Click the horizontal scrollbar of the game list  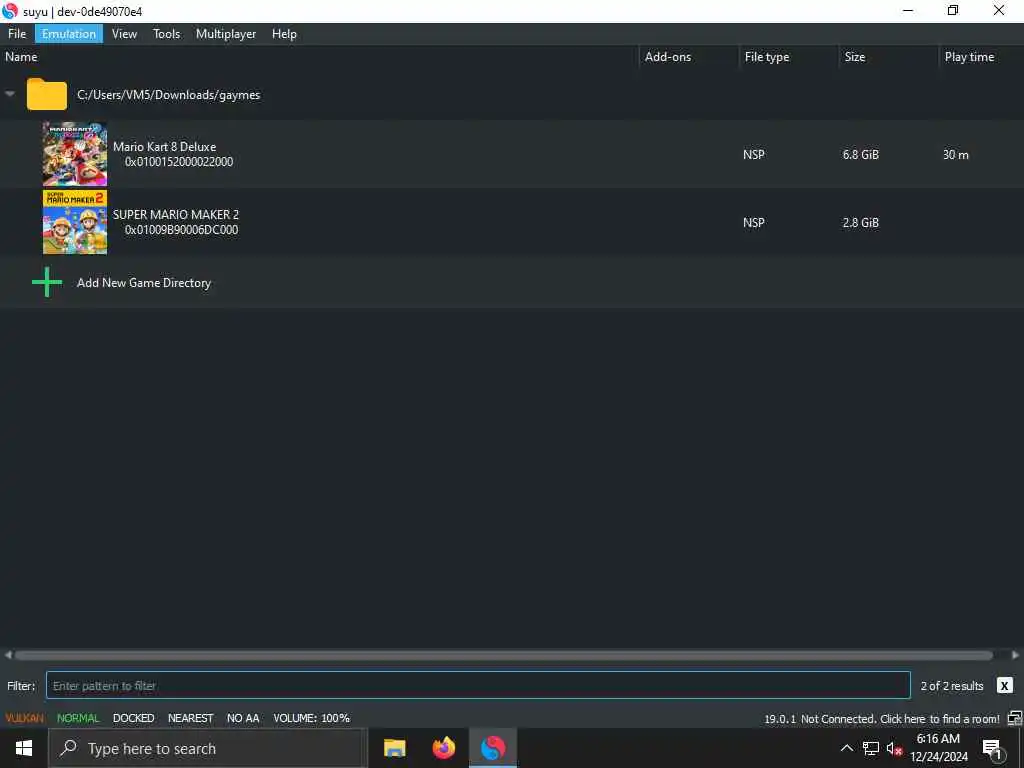point(503,655)
